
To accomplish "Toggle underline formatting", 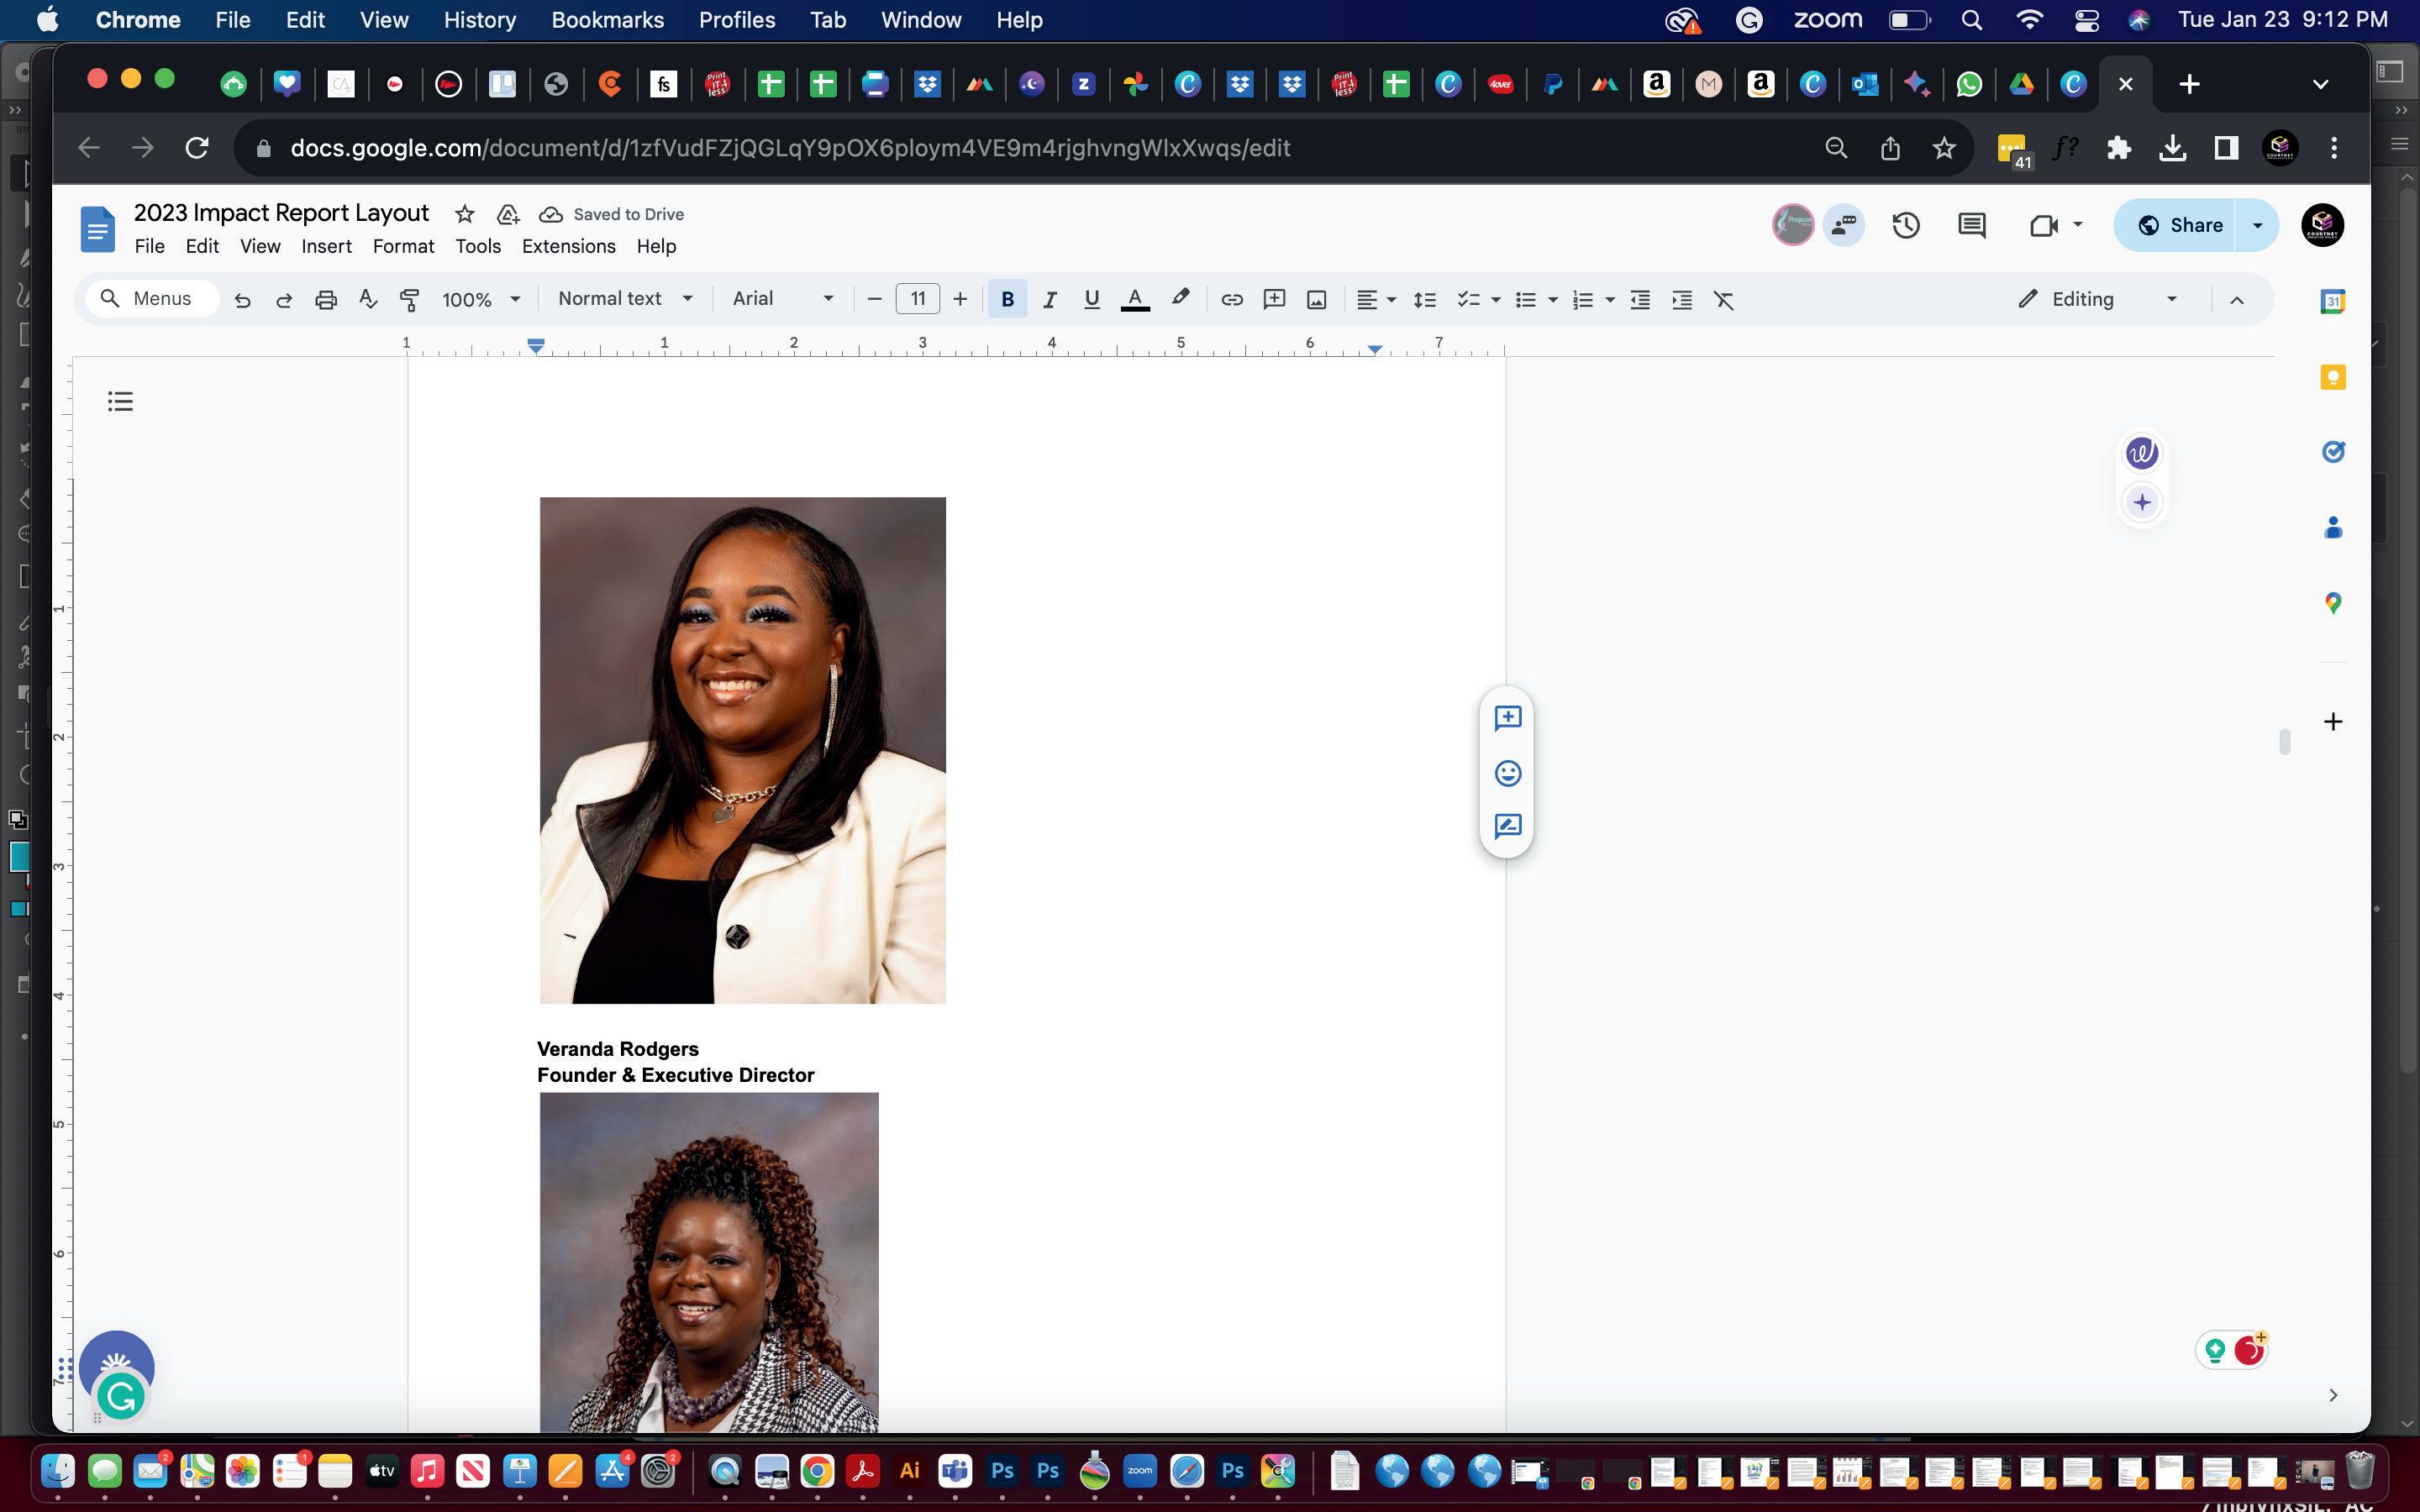I will (1091, 299).
